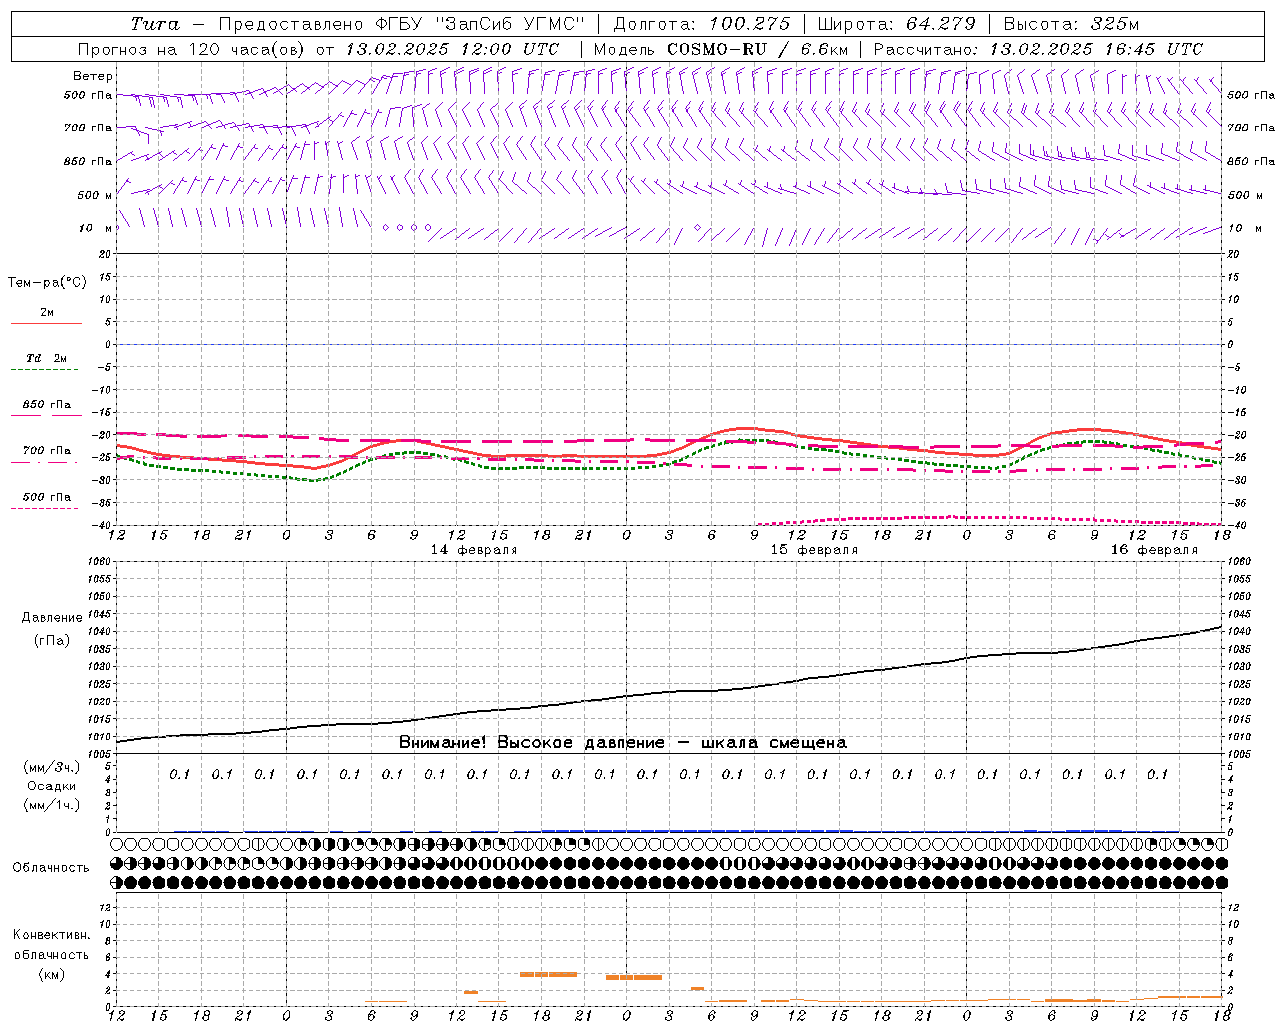The height and width of the screenshot is (1024, 1280).
Task: Click the "Облачность" cloud cover row label
Action: [51, 868]
